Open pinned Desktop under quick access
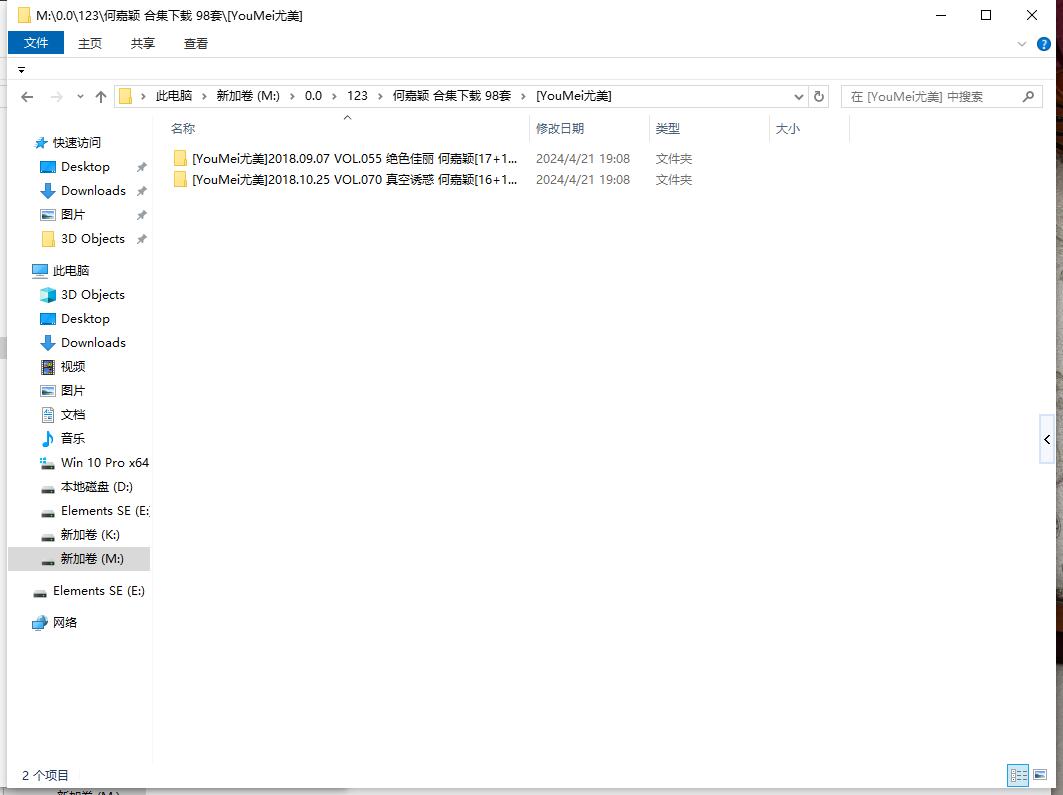1063x795 pixels. (x=85, y=167)
